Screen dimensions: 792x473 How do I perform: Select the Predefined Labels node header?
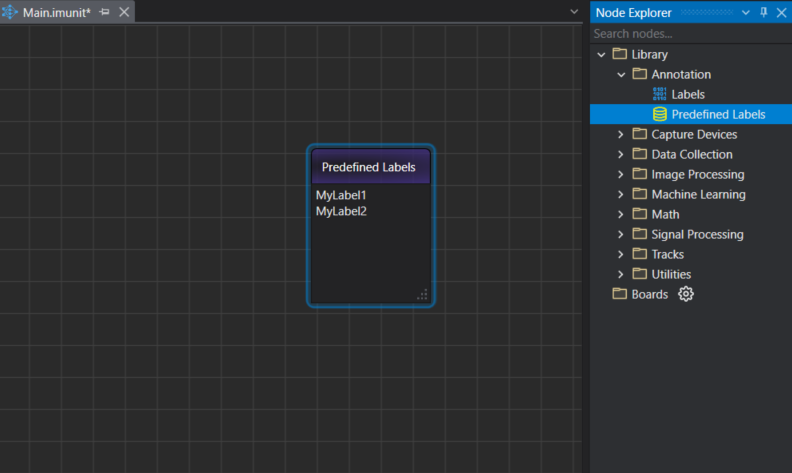(370, 167)
